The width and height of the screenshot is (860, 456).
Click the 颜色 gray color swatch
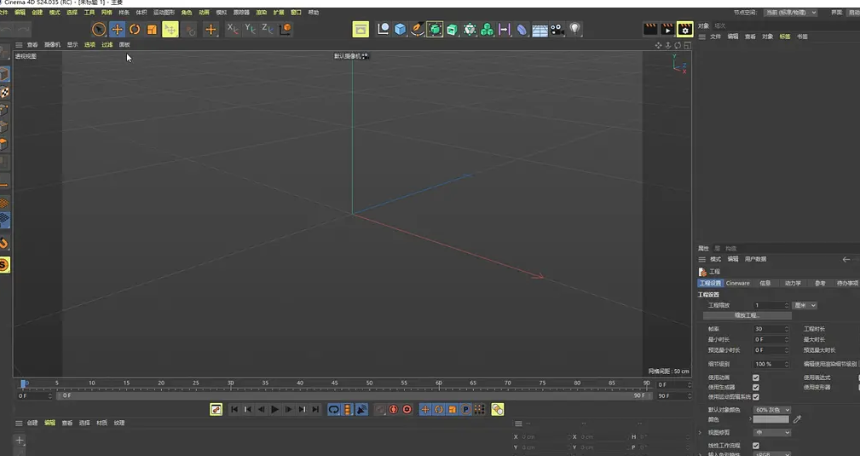[x=771, y=419]
